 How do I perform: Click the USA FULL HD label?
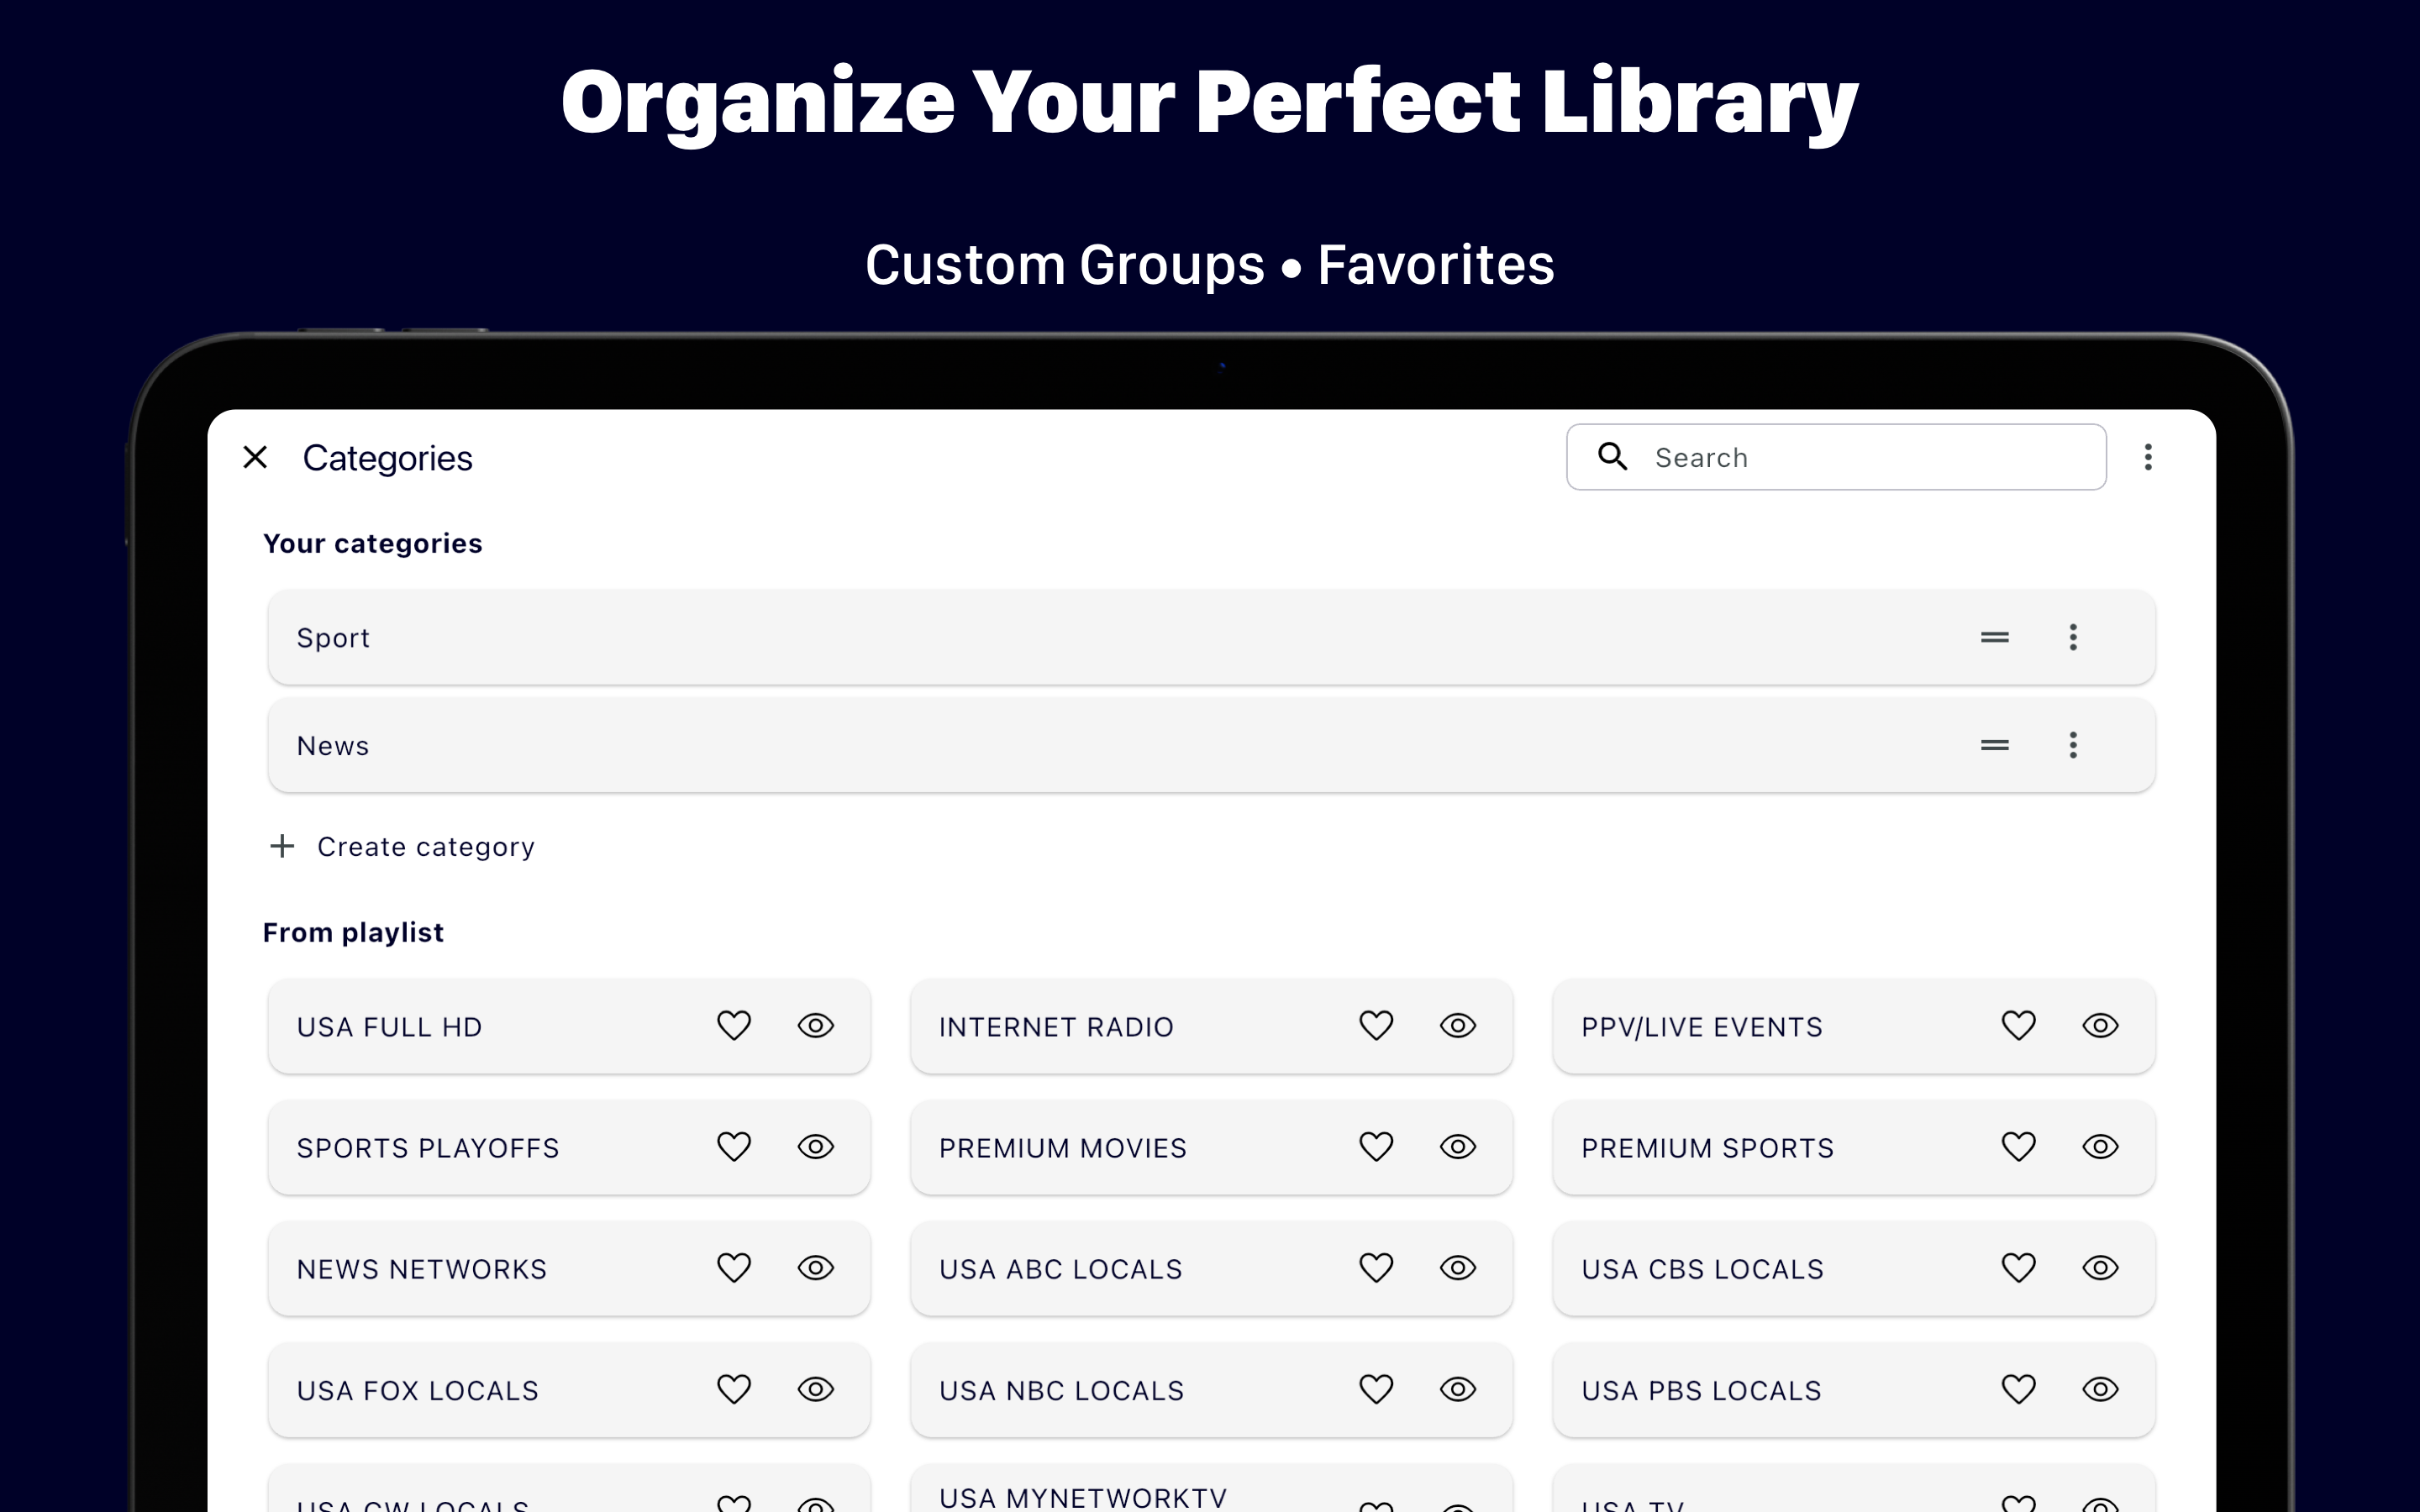[x=389, y=1027]
